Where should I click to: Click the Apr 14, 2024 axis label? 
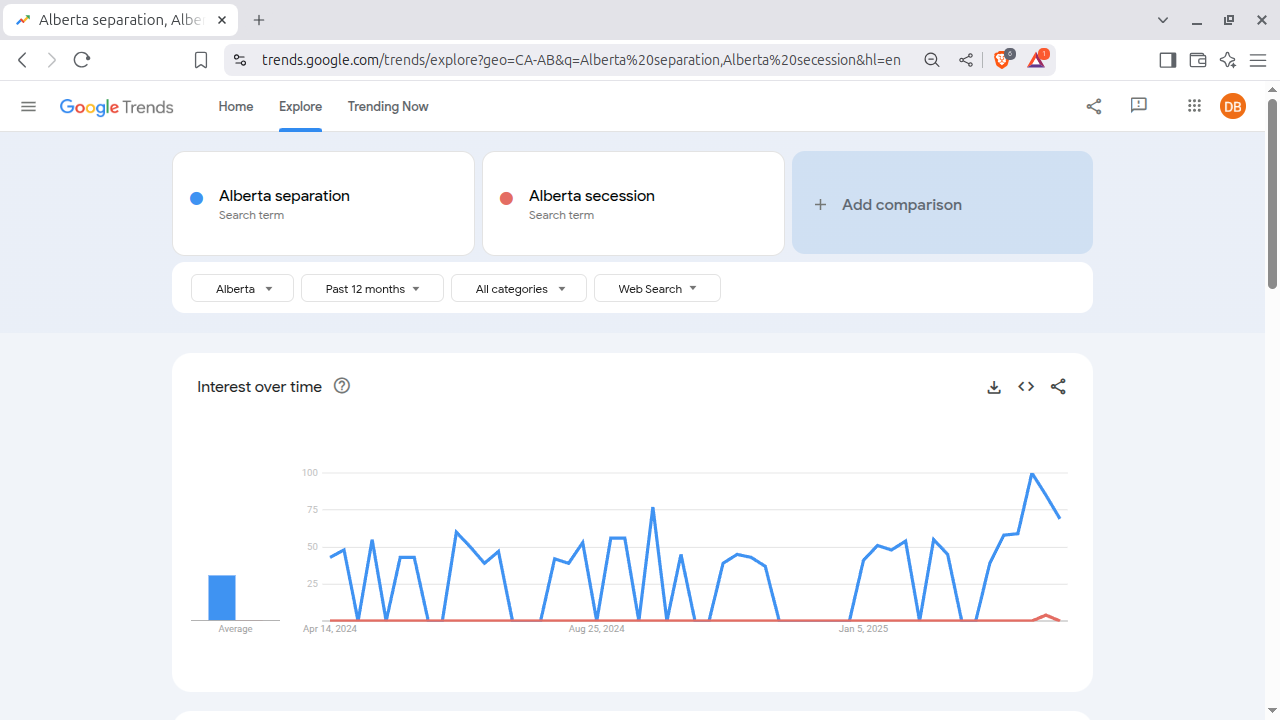(330, 629)
